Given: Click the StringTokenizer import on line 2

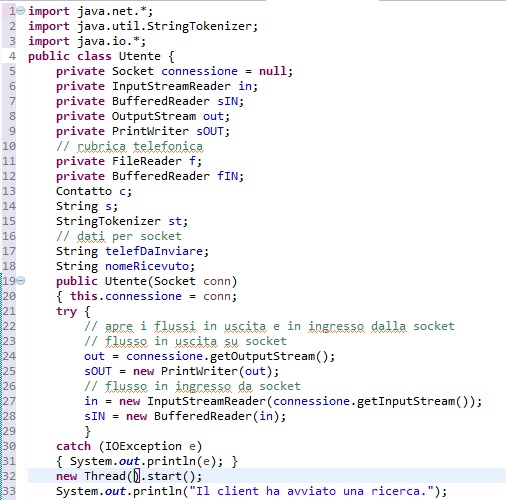Looking at the screenshot, I should pyautogui.click(x=202, y=26).
